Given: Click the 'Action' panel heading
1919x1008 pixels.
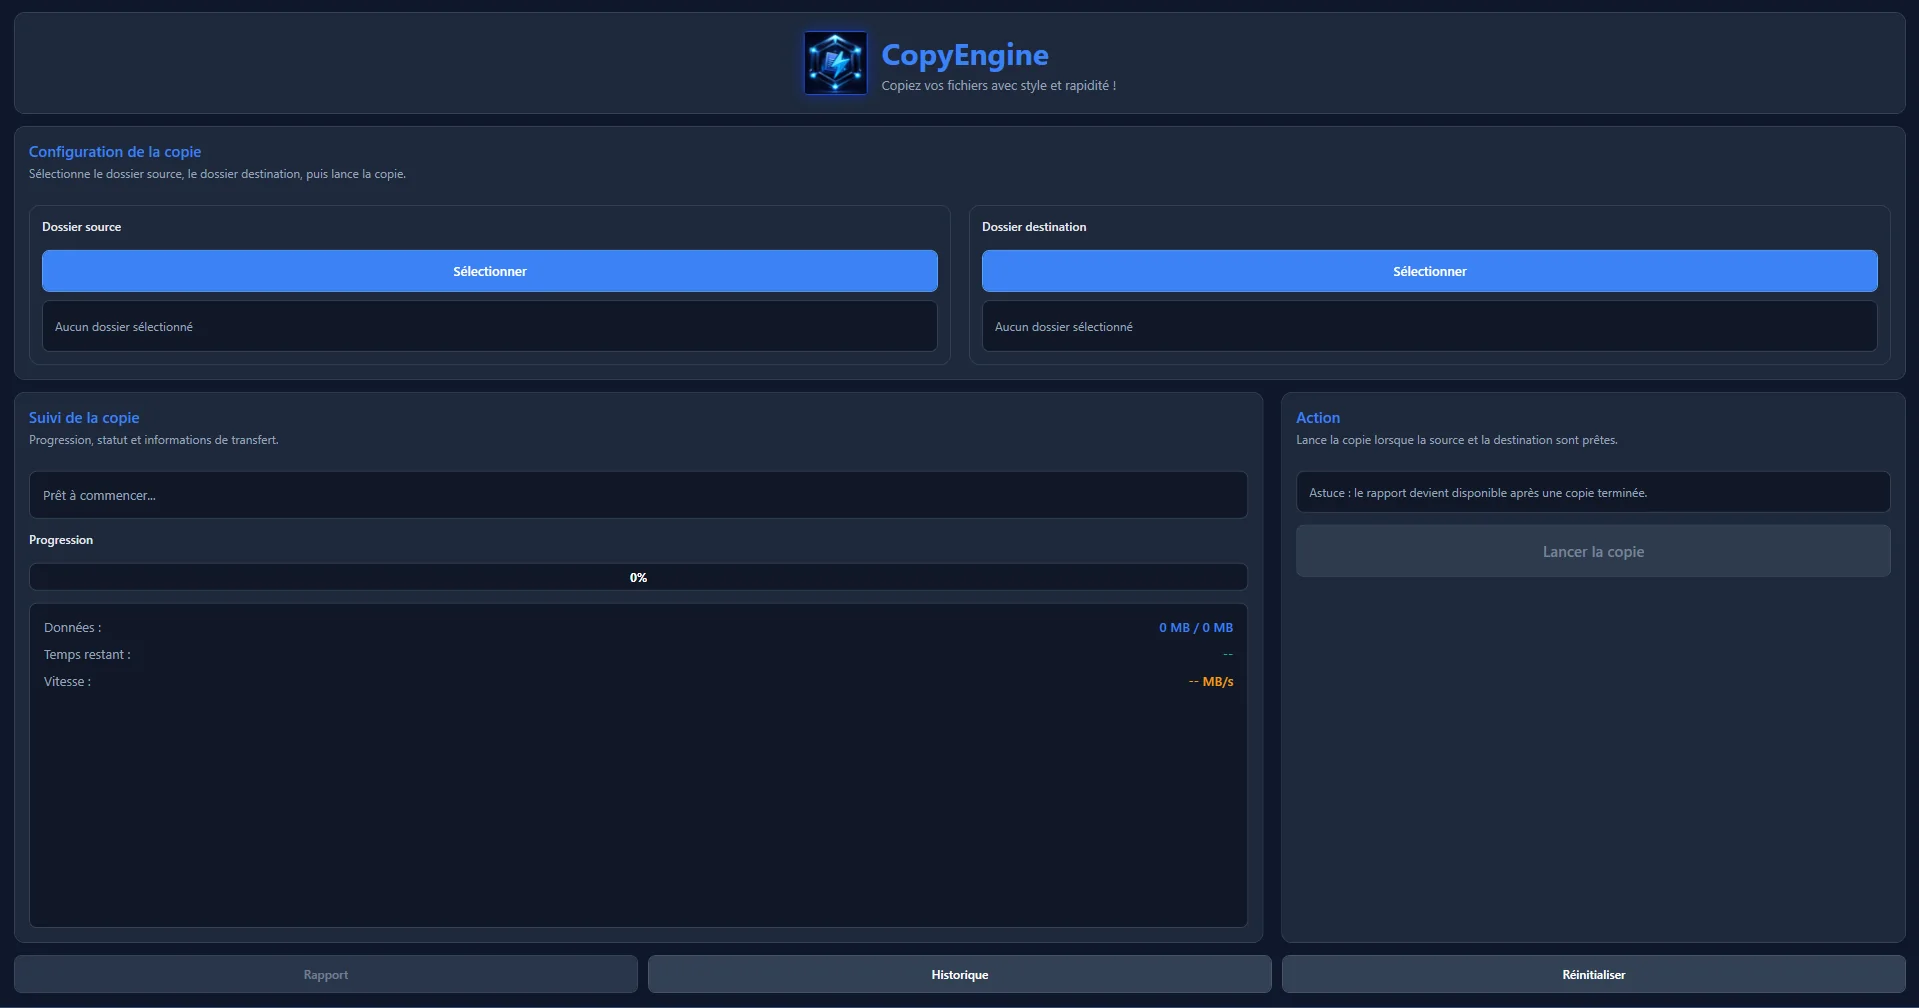Looking at the screenshot, I should click(1318, 418).
